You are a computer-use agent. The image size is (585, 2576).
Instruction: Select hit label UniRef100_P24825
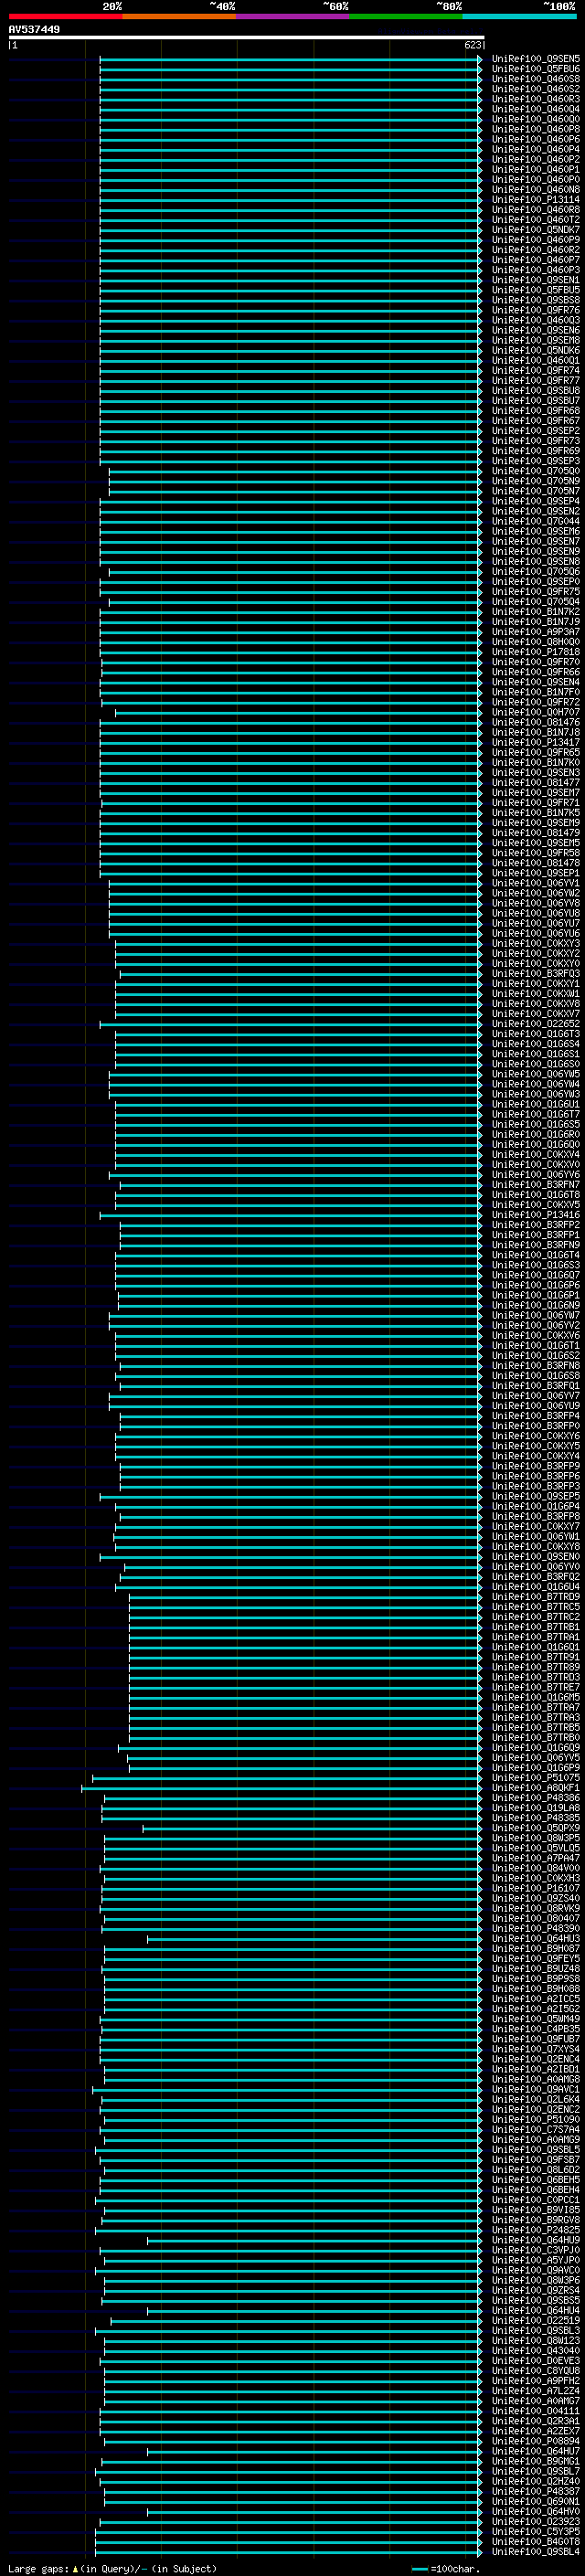536,2230
